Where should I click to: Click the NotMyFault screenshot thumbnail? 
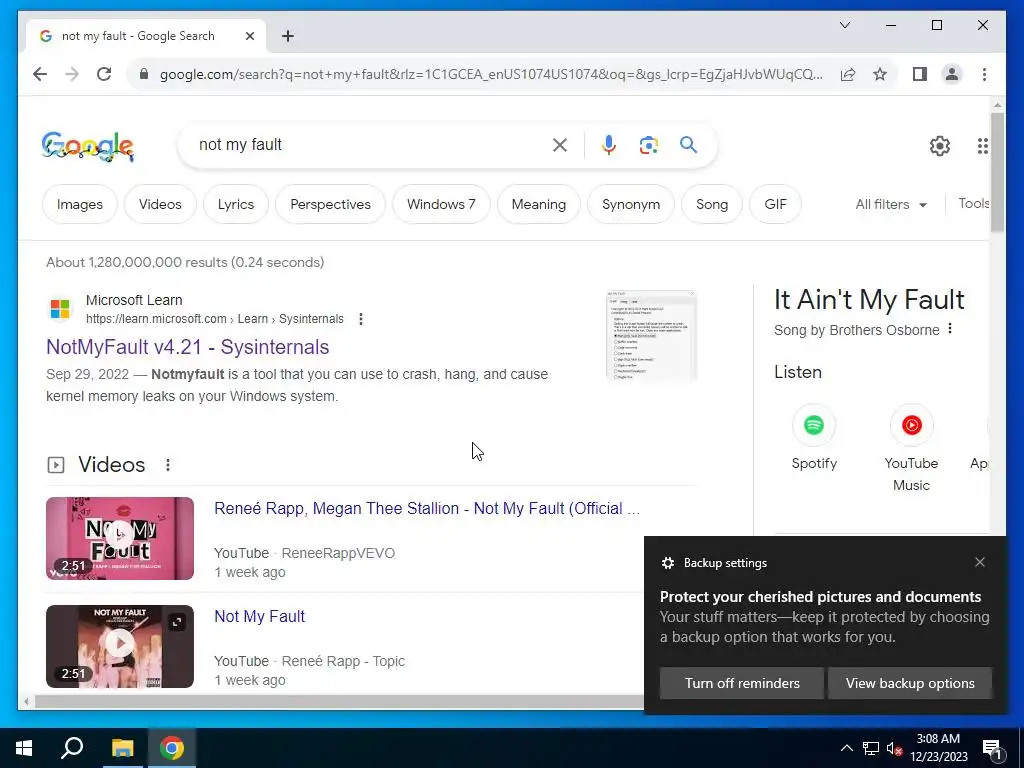point(652,336)
